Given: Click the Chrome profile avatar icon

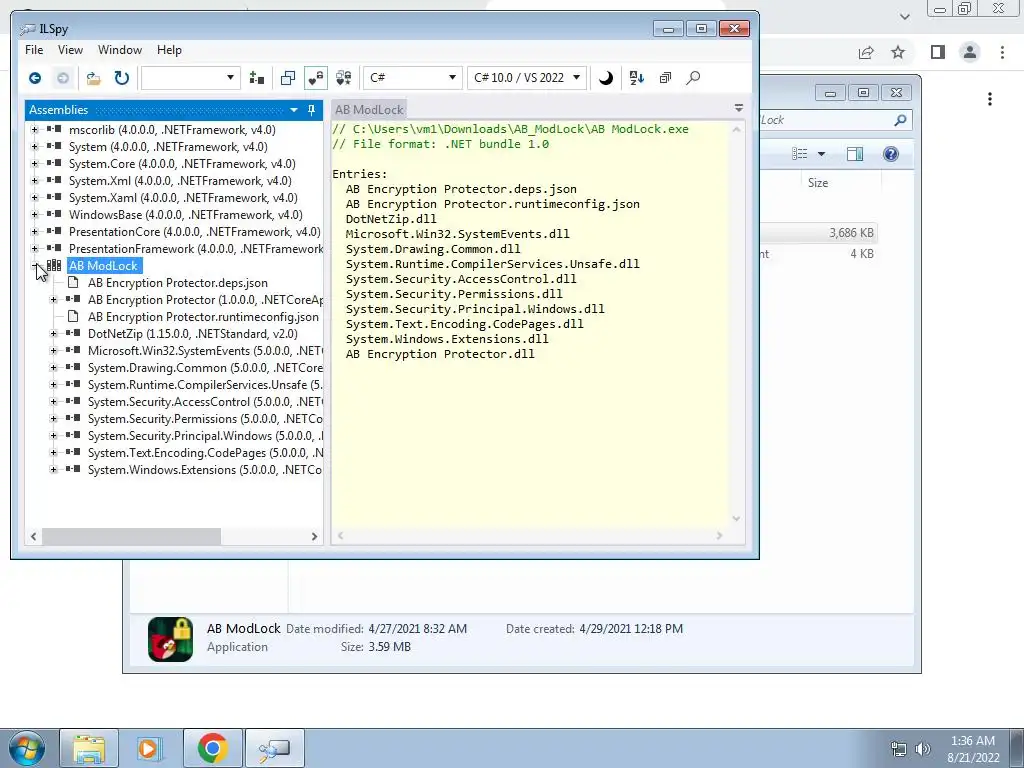Looking at the screenshot, I should [x=970, y=52].
